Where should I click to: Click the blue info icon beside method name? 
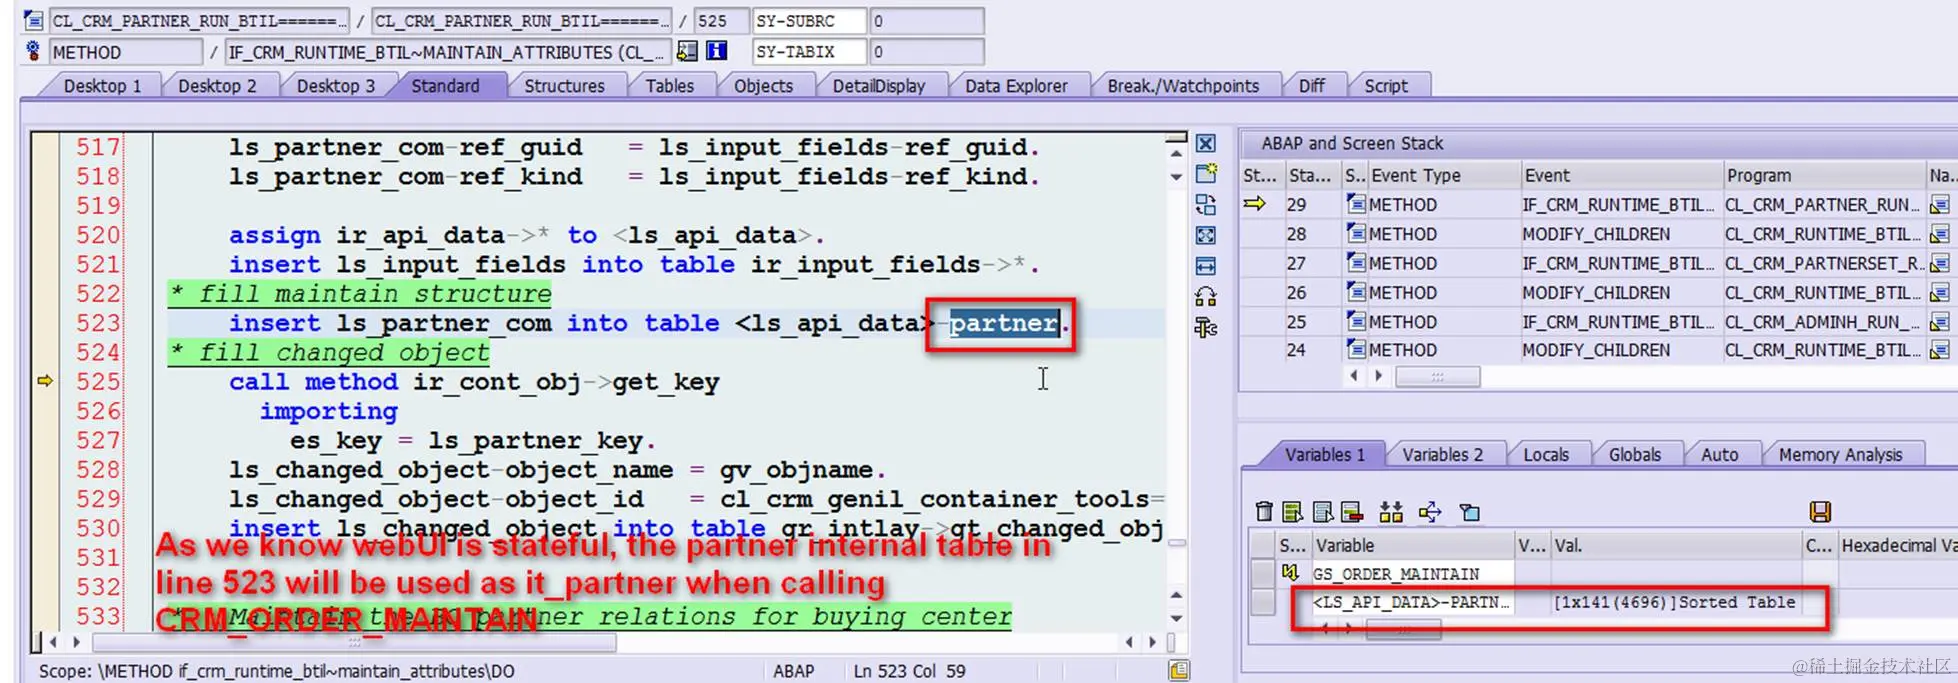pyautogui.click(x=717, y=51)
